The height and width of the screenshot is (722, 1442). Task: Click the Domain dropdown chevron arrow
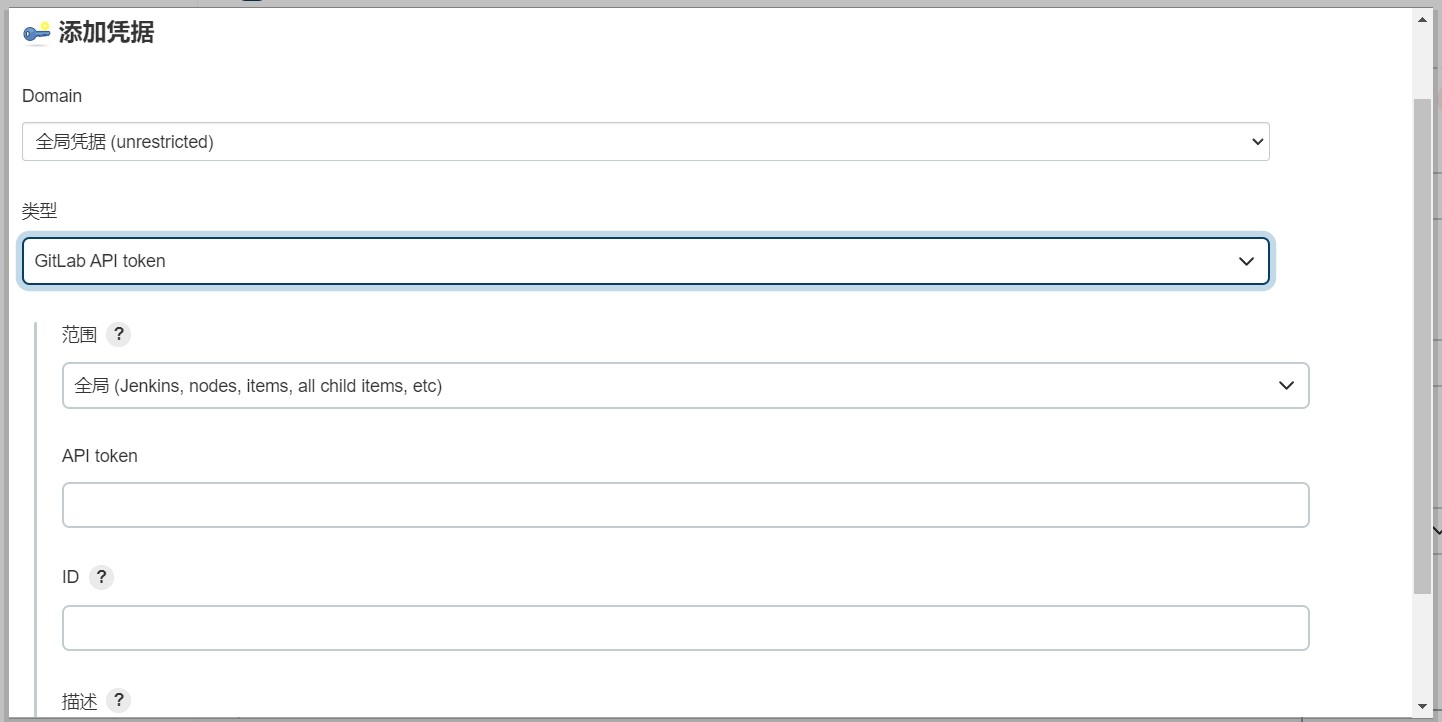coord(1257,141)
